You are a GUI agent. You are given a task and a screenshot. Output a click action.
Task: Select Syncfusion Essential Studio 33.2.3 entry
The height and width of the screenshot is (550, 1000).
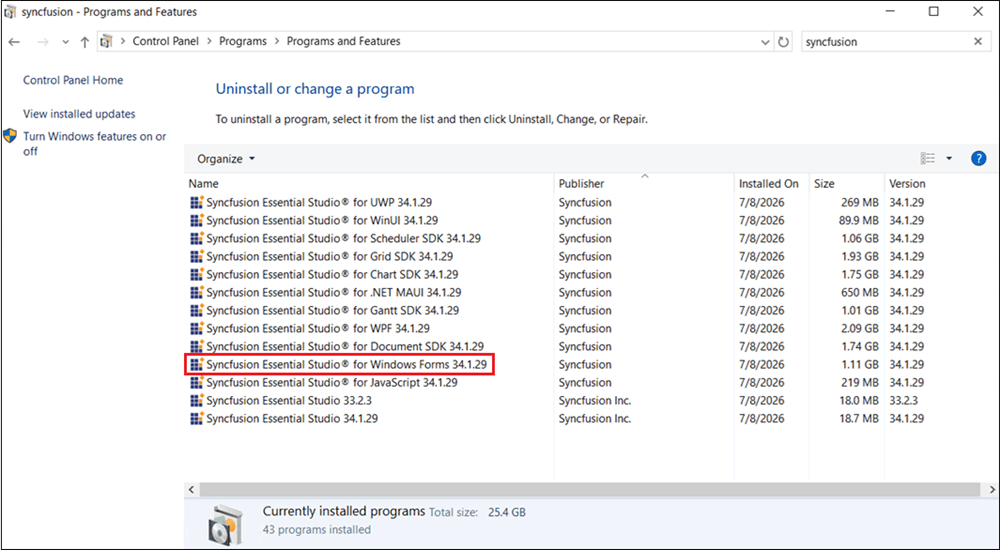289,400
